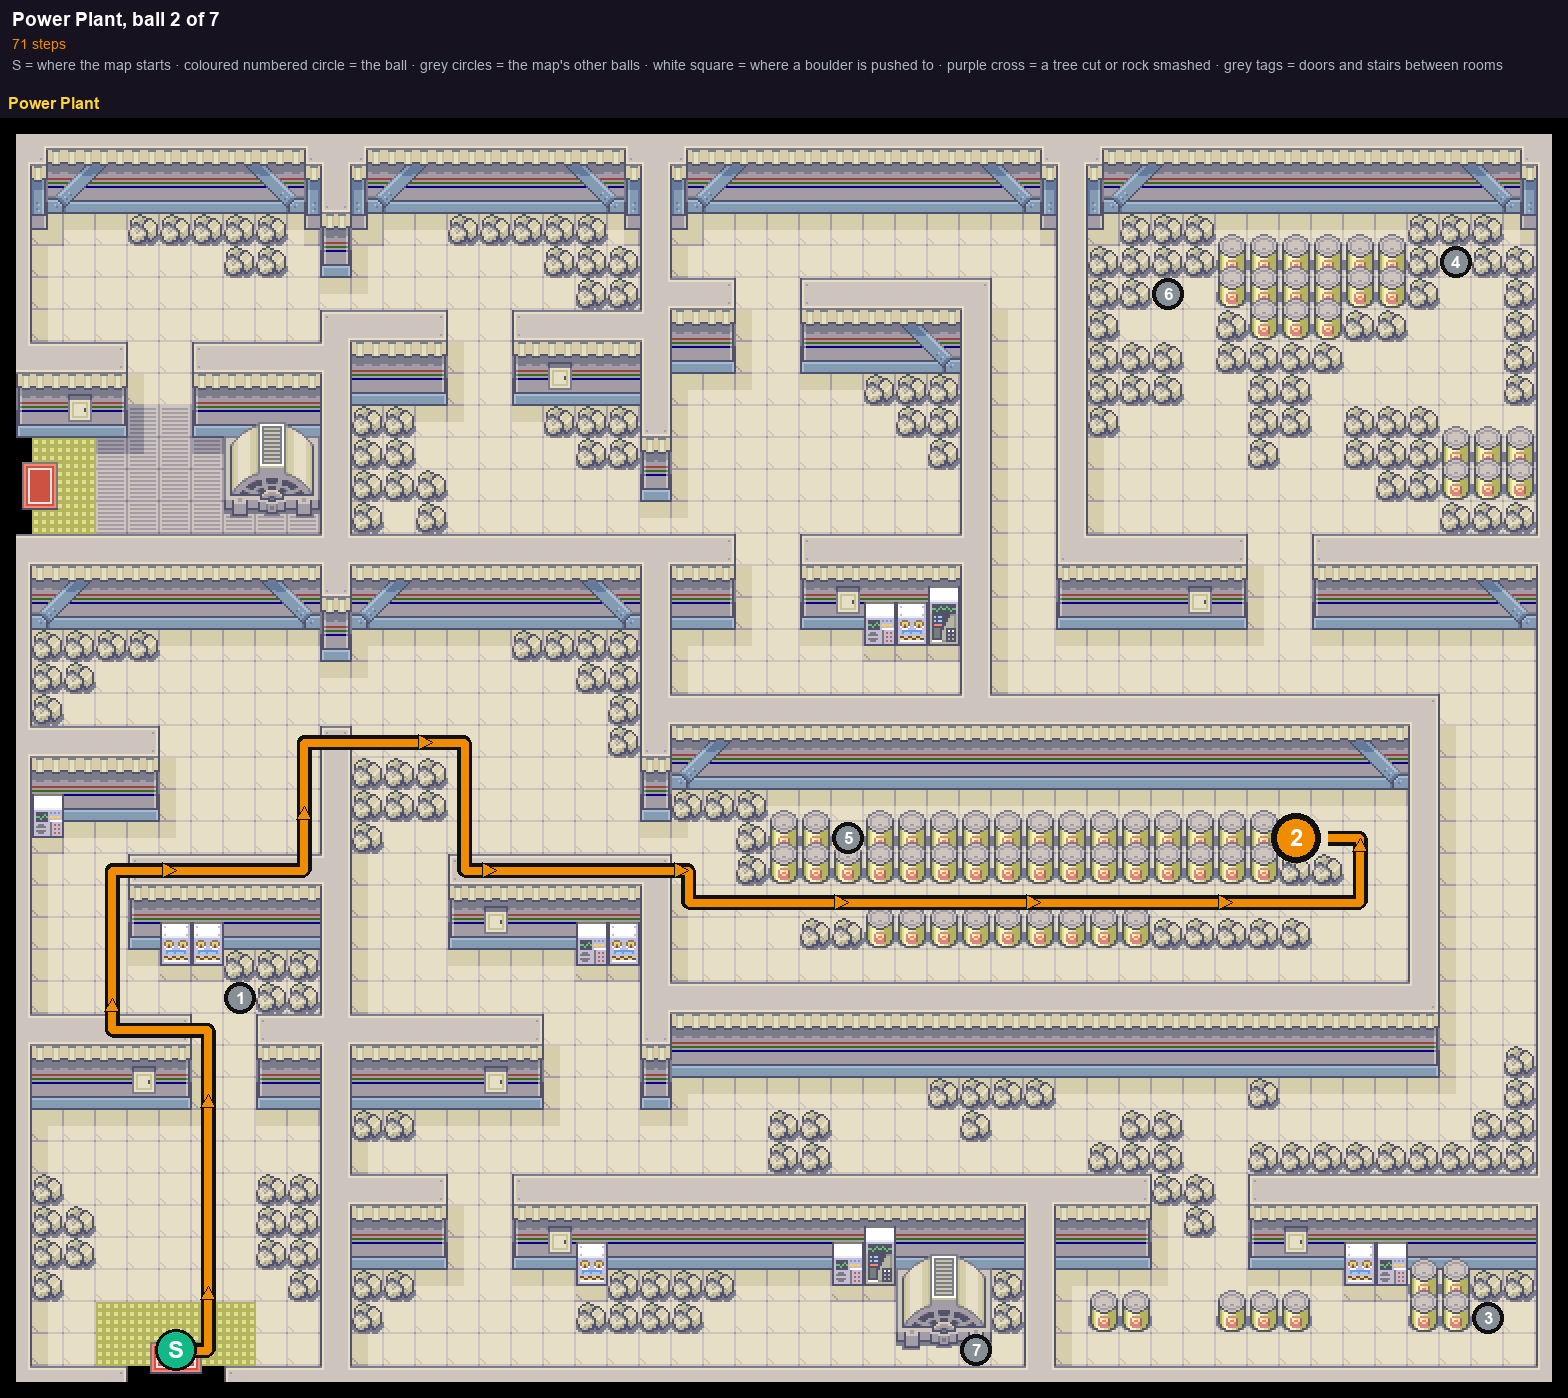Select the grey ball 6 marker
The width and height of the screenshot is (1568, 1398).
point(1168,294)
